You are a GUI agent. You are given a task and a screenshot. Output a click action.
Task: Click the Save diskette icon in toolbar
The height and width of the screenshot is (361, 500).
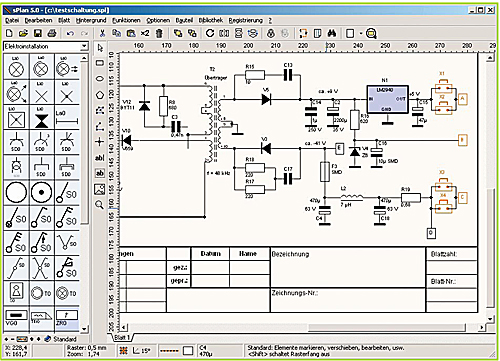pos(37,33)
